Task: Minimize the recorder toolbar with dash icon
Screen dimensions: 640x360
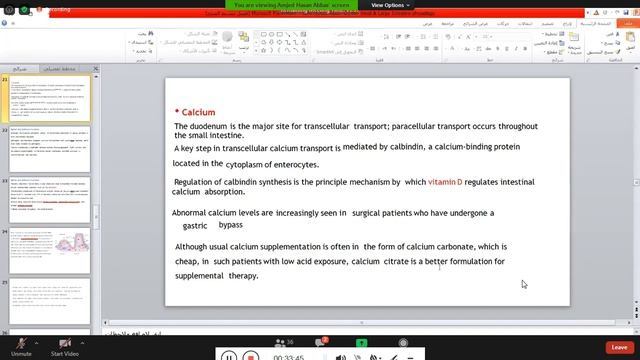Action: click(411, 358)
